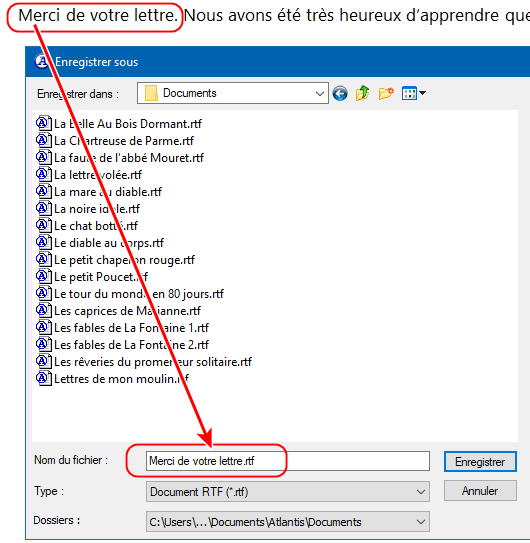This screenshot has width=530, height=543.
Task: Click the Annuler button
Action: coord(480,491)
